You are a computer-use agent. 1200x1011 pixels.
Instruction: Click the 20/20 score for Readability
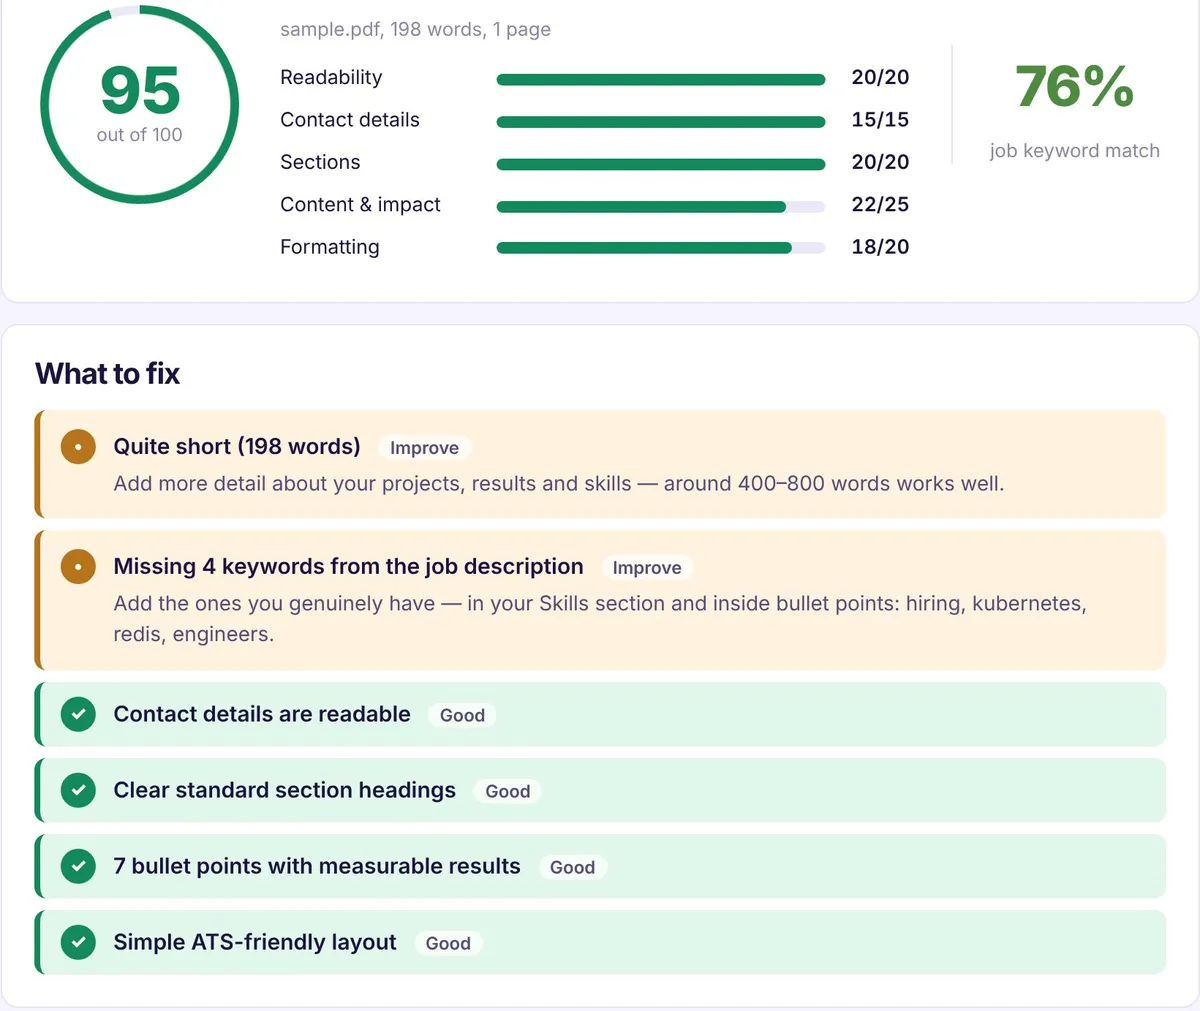point(880,77)
